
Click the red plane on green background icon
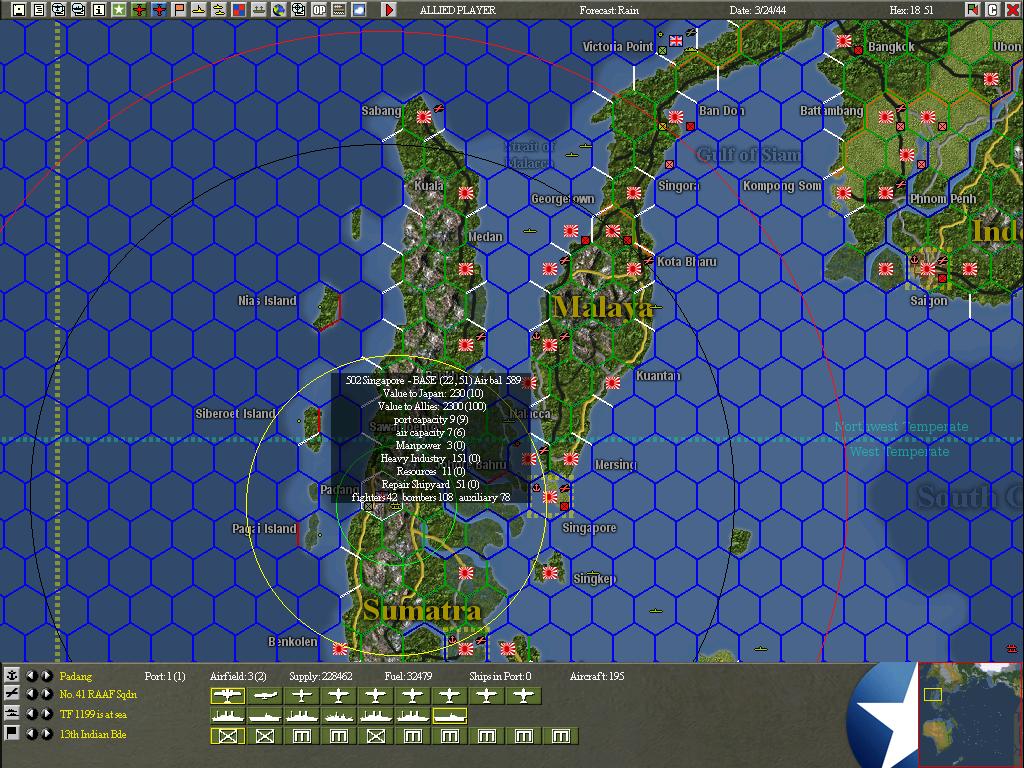[139, 9]
